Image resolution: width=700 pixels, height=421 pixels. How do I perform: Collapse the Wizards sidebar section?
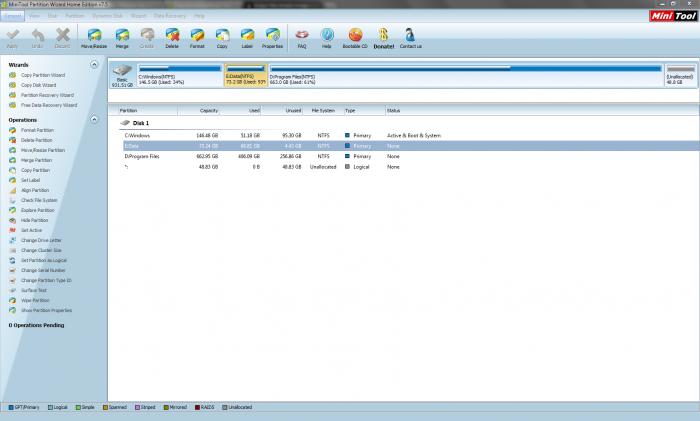(x=94, y=65)
